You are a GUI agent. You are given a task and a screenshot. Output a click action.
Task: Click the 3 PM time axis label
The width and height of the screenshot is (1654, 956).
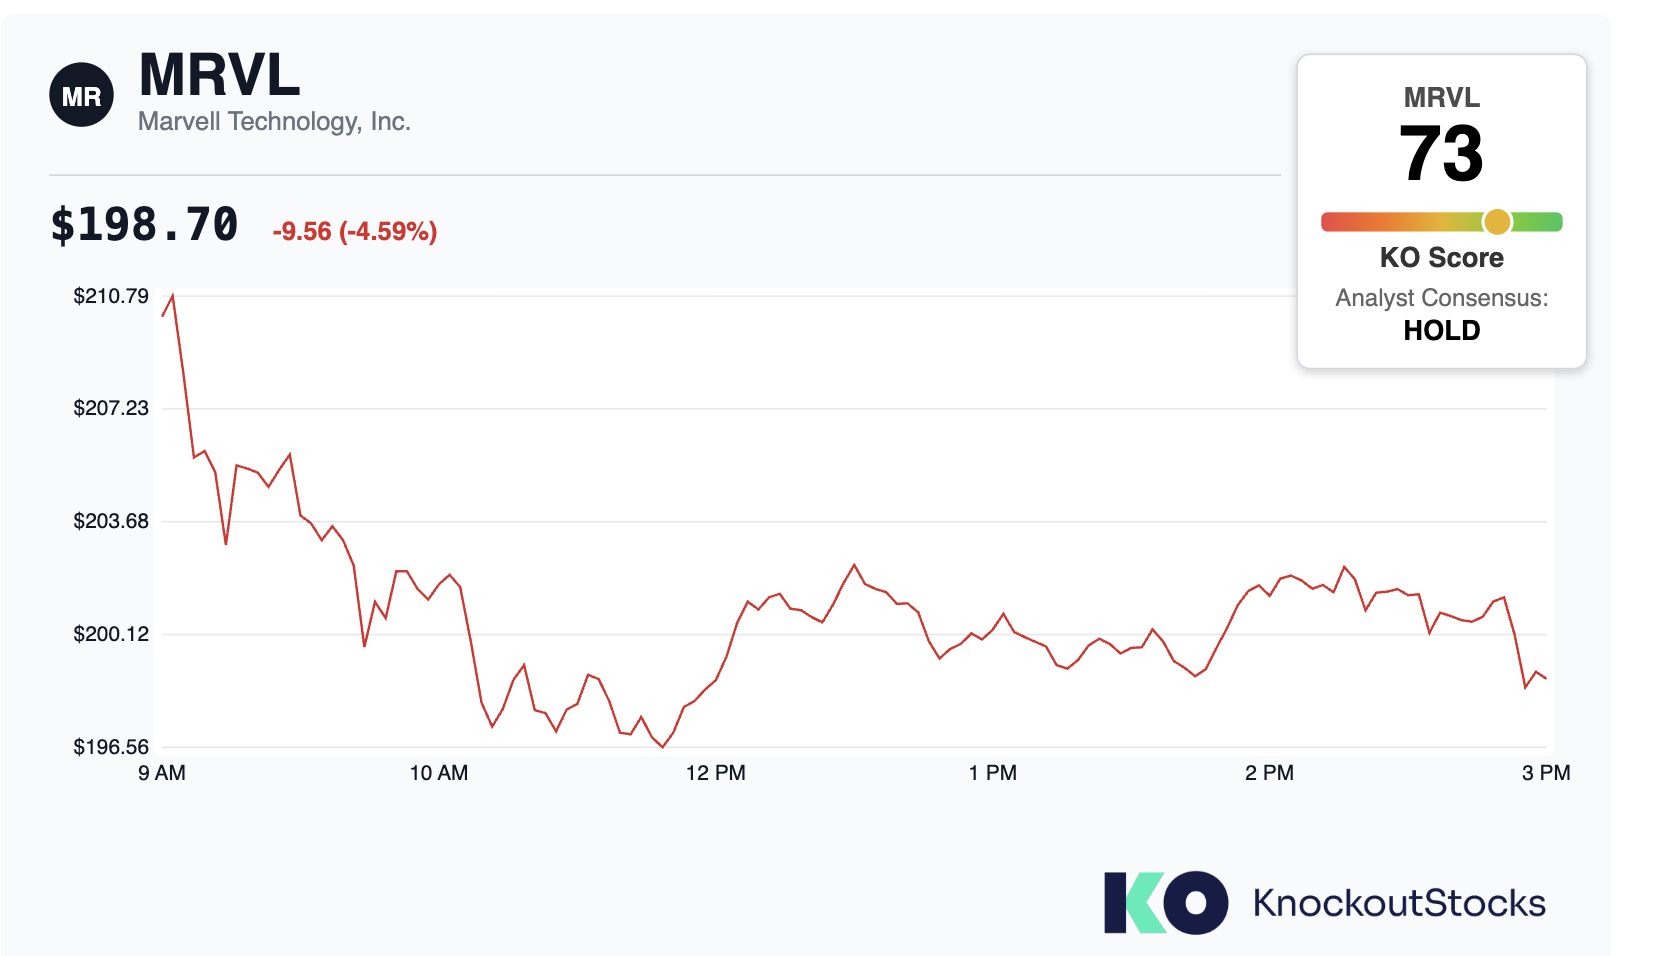click(1546, 773)
